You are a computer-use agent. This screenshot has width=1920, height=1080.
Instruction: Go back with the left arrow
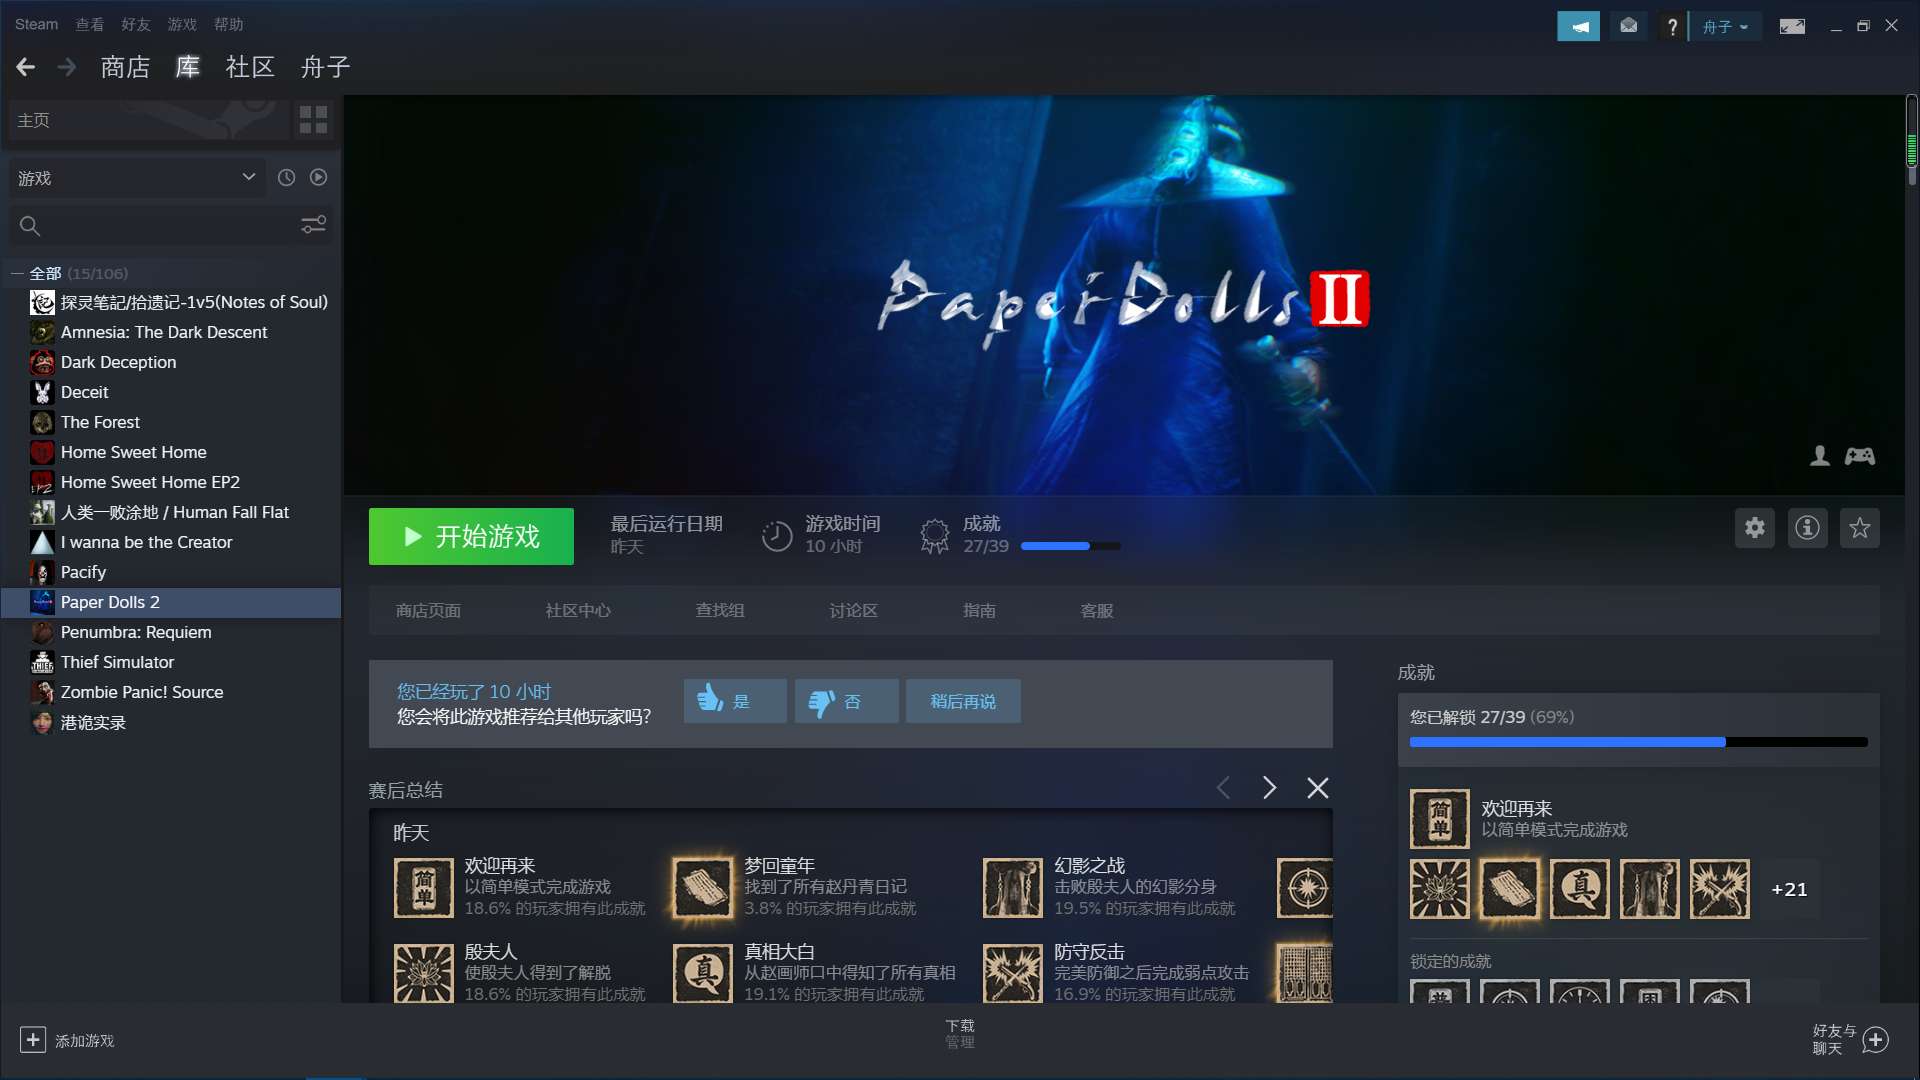coord(26,67)
